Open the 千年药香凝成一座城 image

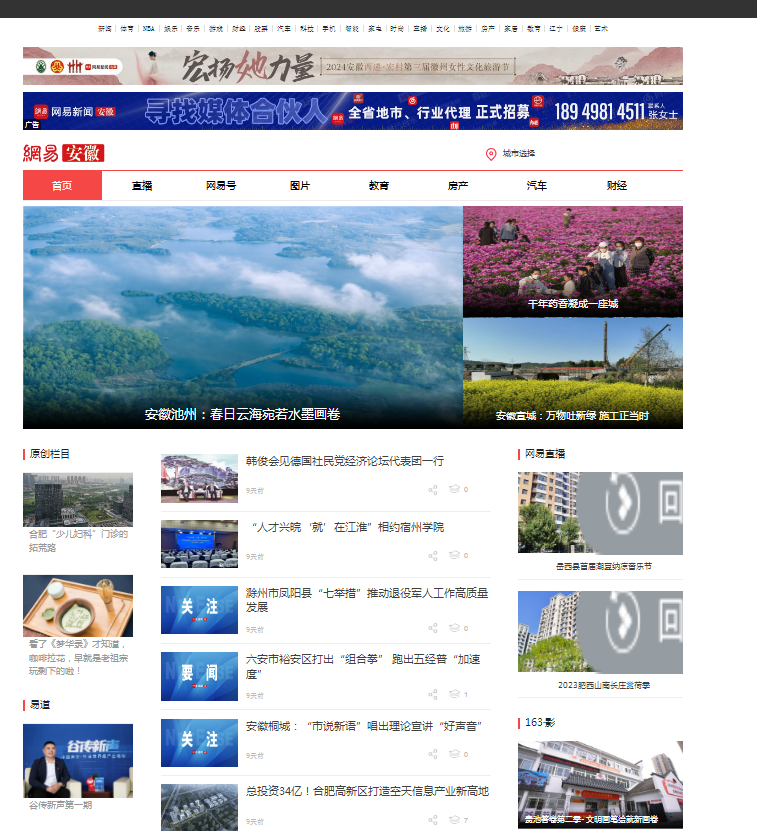[x=573, y=262]
